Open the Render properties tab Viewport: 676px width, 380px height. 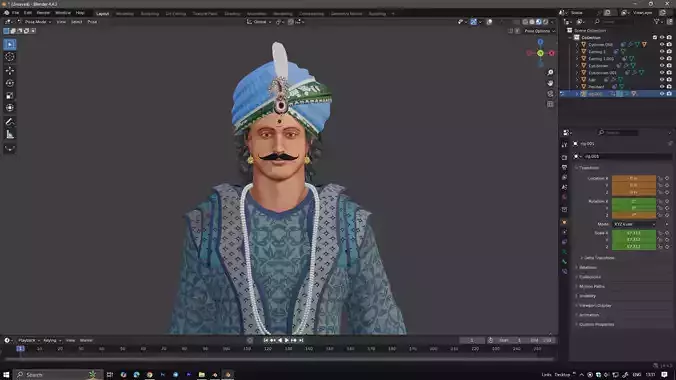(564, 157)
